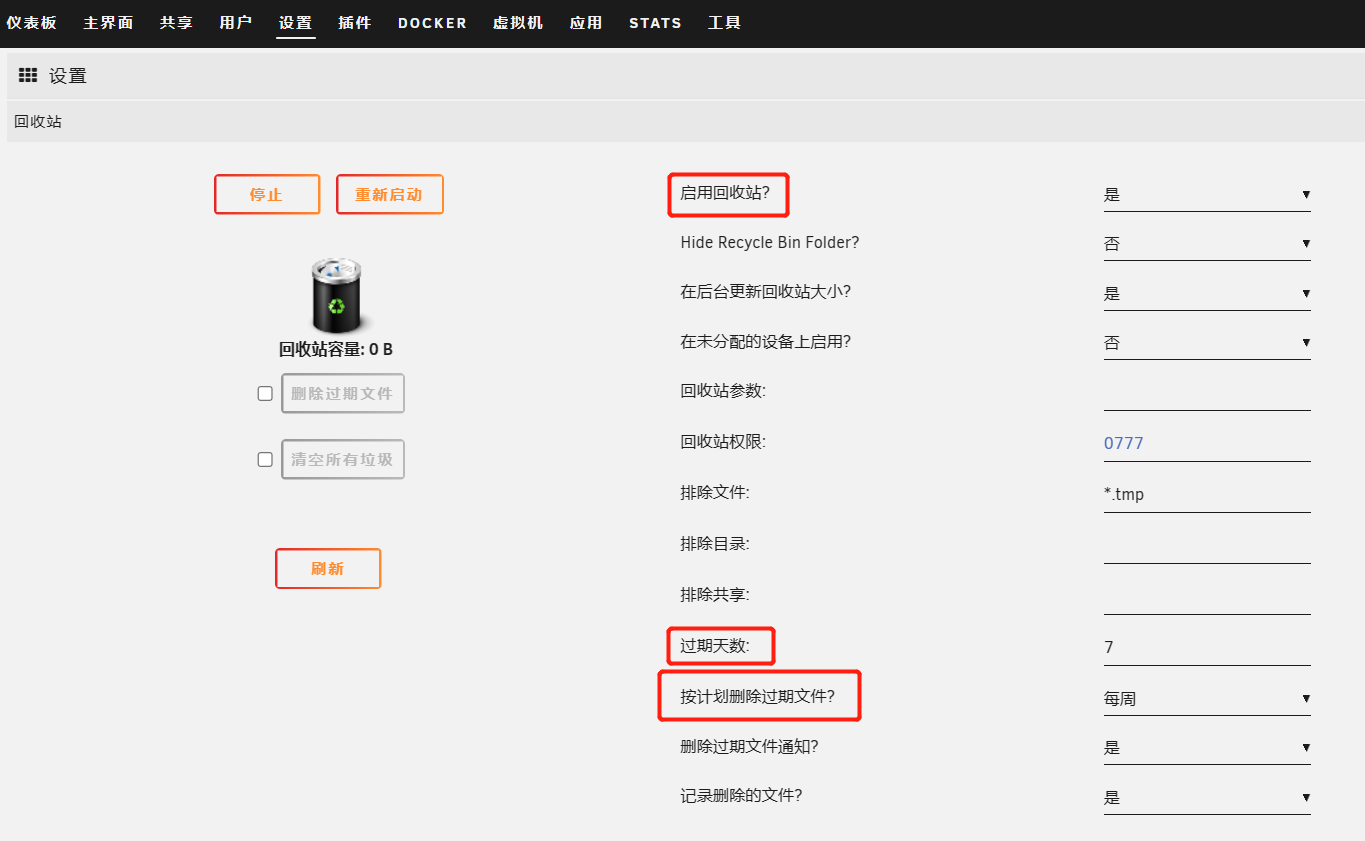Click the grid icon beside 设置 heading
Viewport: 1365px width, 841px height.
[x=28, y=75]
